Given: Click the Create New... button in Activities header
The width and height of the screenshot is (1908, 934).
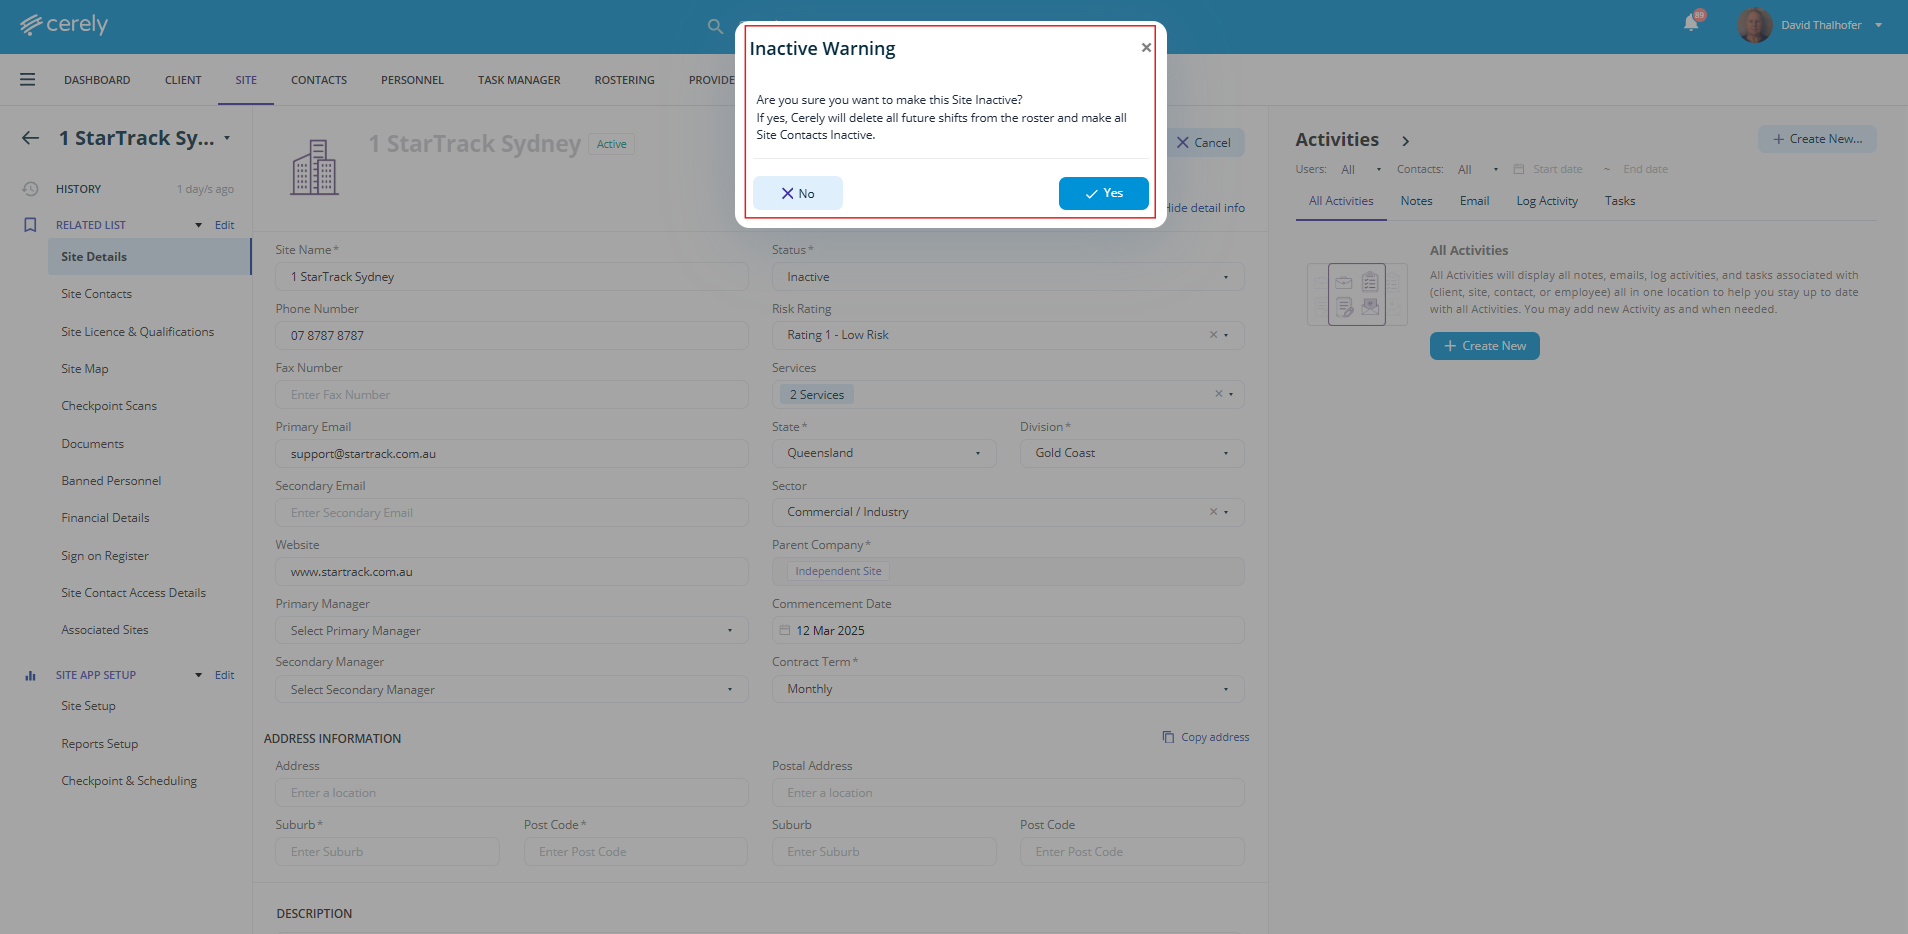Looking at the screenshot, I should point(1817,139).
